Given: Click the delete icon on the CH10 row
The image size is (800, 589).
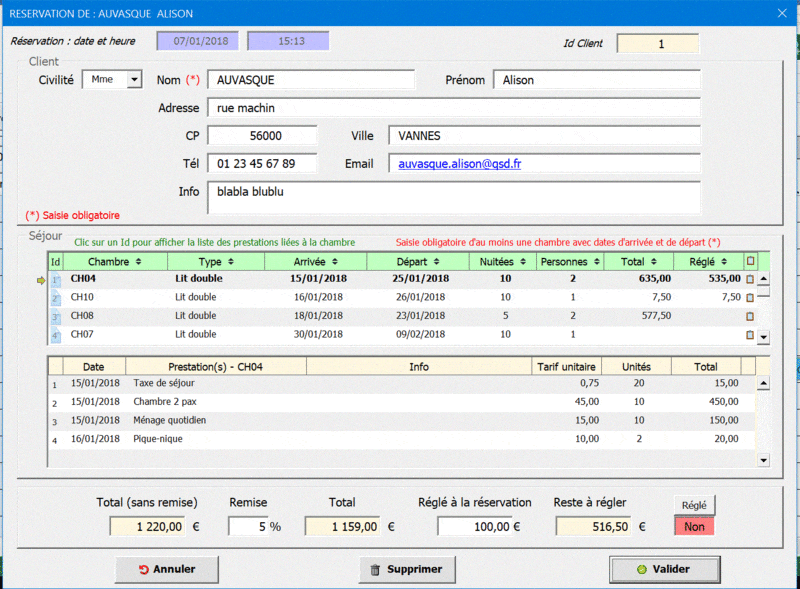Looking at the screenshot, I should [x=750, y=298].
